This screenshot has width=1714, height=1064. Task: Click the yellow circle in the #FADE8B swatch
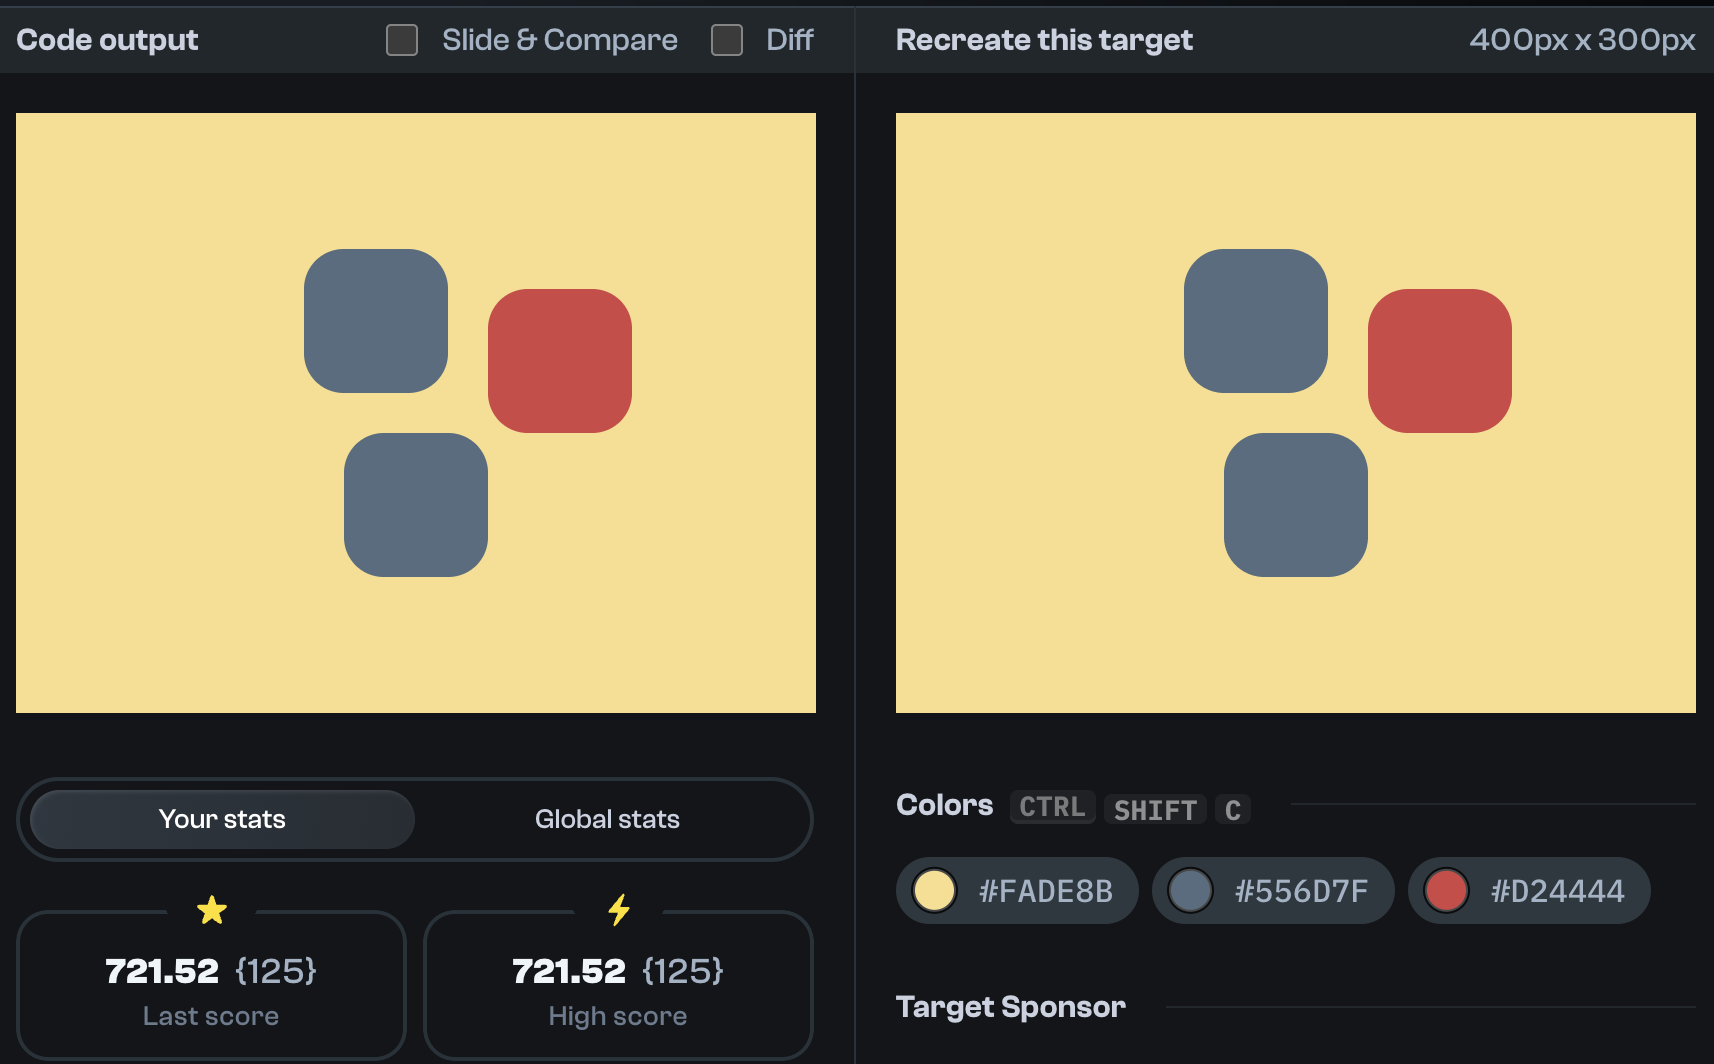(x=934, y=891)
